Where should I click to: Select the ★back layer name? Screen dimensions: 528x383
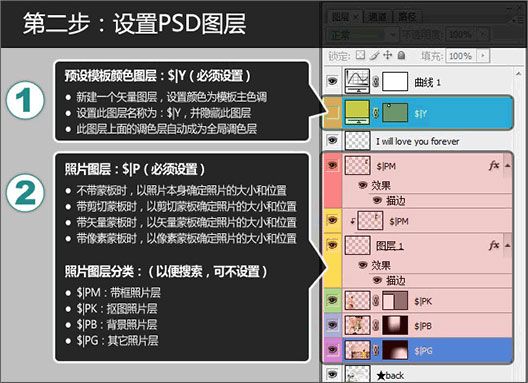click(390, 375)
